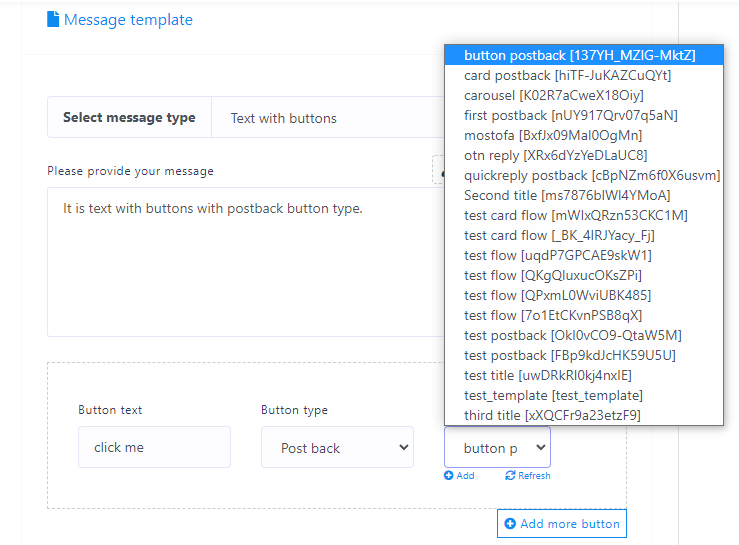The image size is (739, 545).
Task: Open the Button type dropdown
Action: click(x=337, y=448)
